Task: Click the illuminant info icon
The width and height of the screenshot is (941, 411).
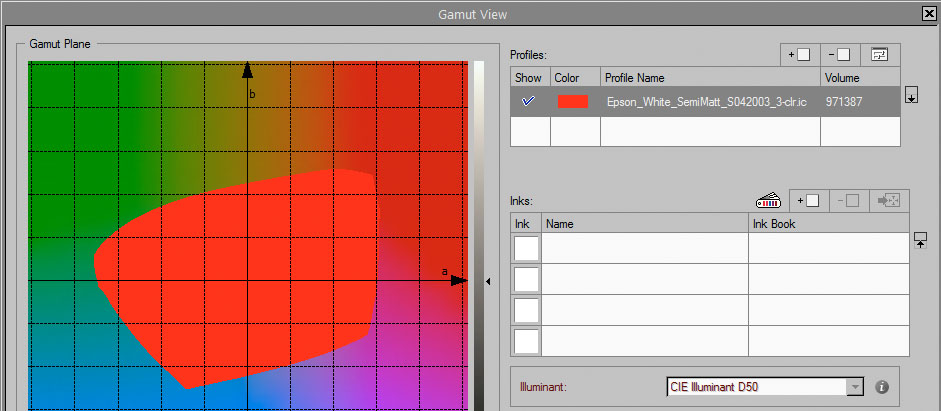Action: (x=882, y=387)
